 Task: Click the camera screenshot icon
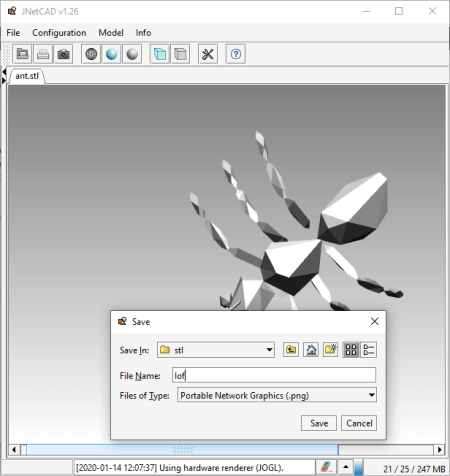(x=63, y=54)
